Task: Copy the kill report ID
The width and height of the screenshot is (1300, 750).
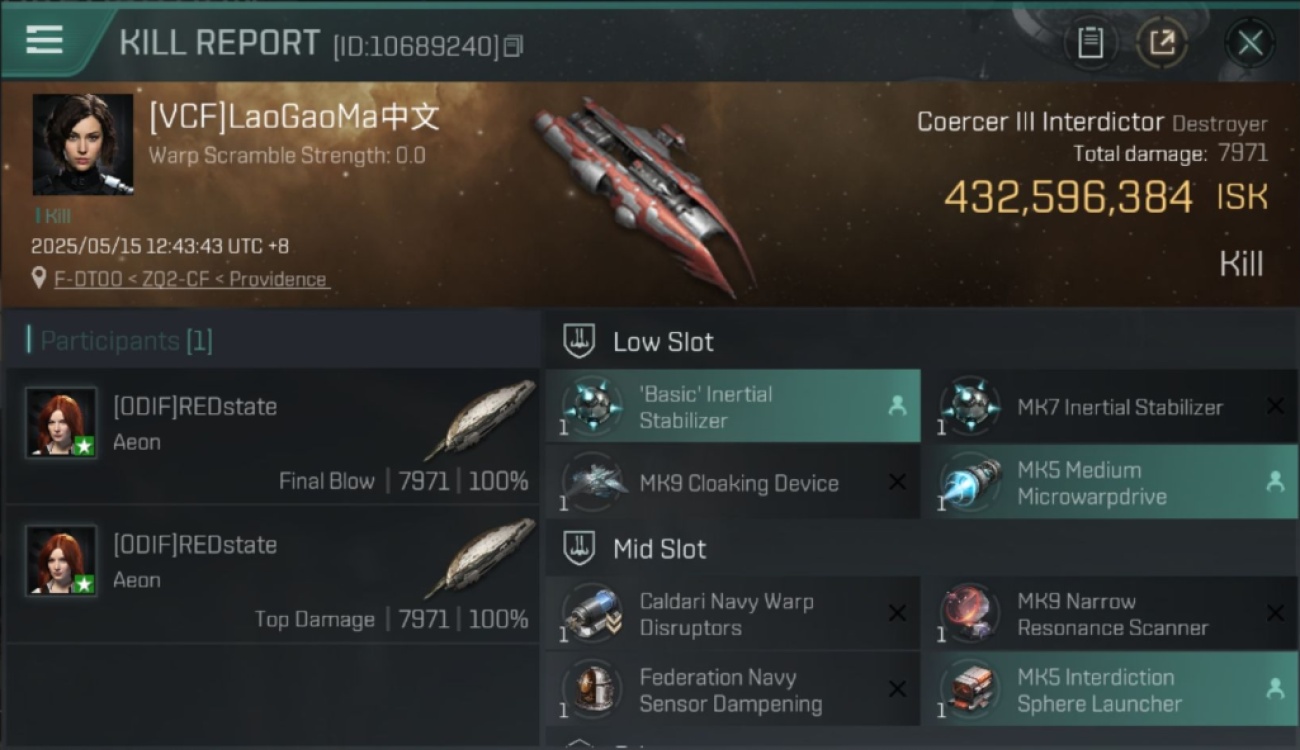Action: (x=513, y=46)
